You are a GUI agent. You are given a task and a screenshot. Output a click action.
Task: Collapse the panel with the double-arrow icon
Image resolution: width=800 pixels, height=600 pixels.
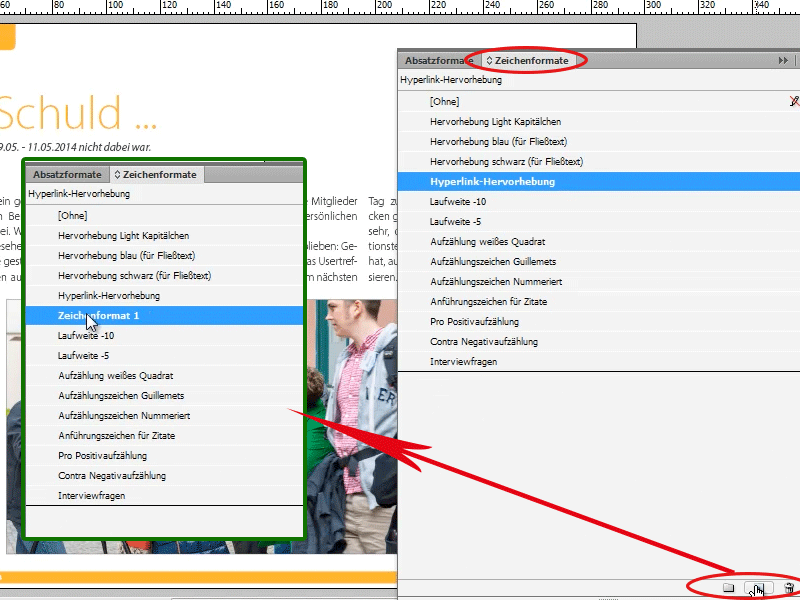(783, 60)
